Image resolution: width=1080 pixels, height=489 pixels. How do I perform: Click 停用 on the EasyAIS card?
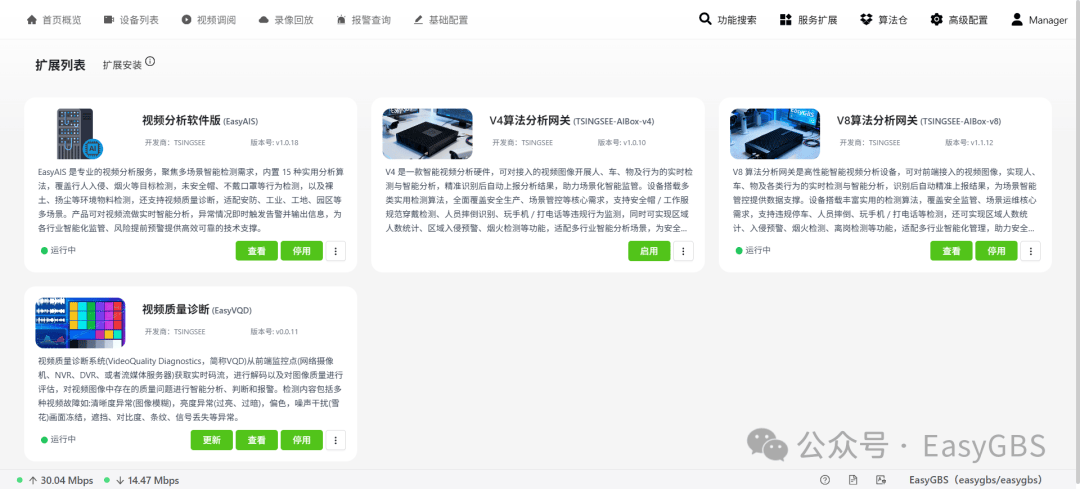pyautogui.click(x=302, y=251)
